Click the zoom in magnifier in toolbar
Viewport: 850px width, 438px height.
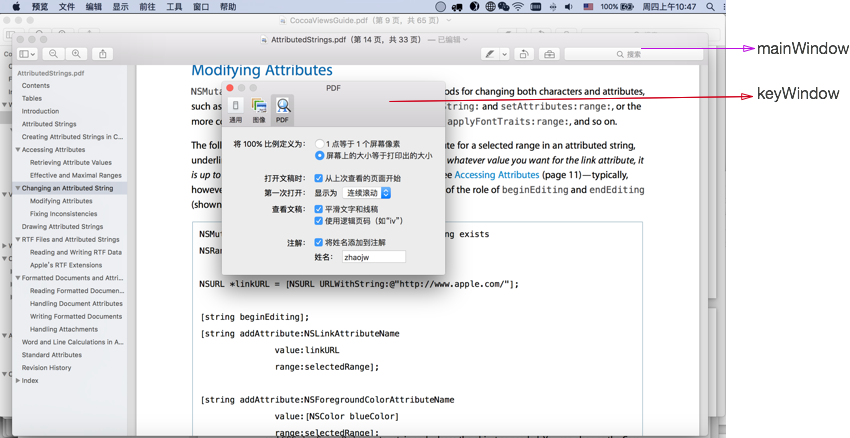(76, 54)
